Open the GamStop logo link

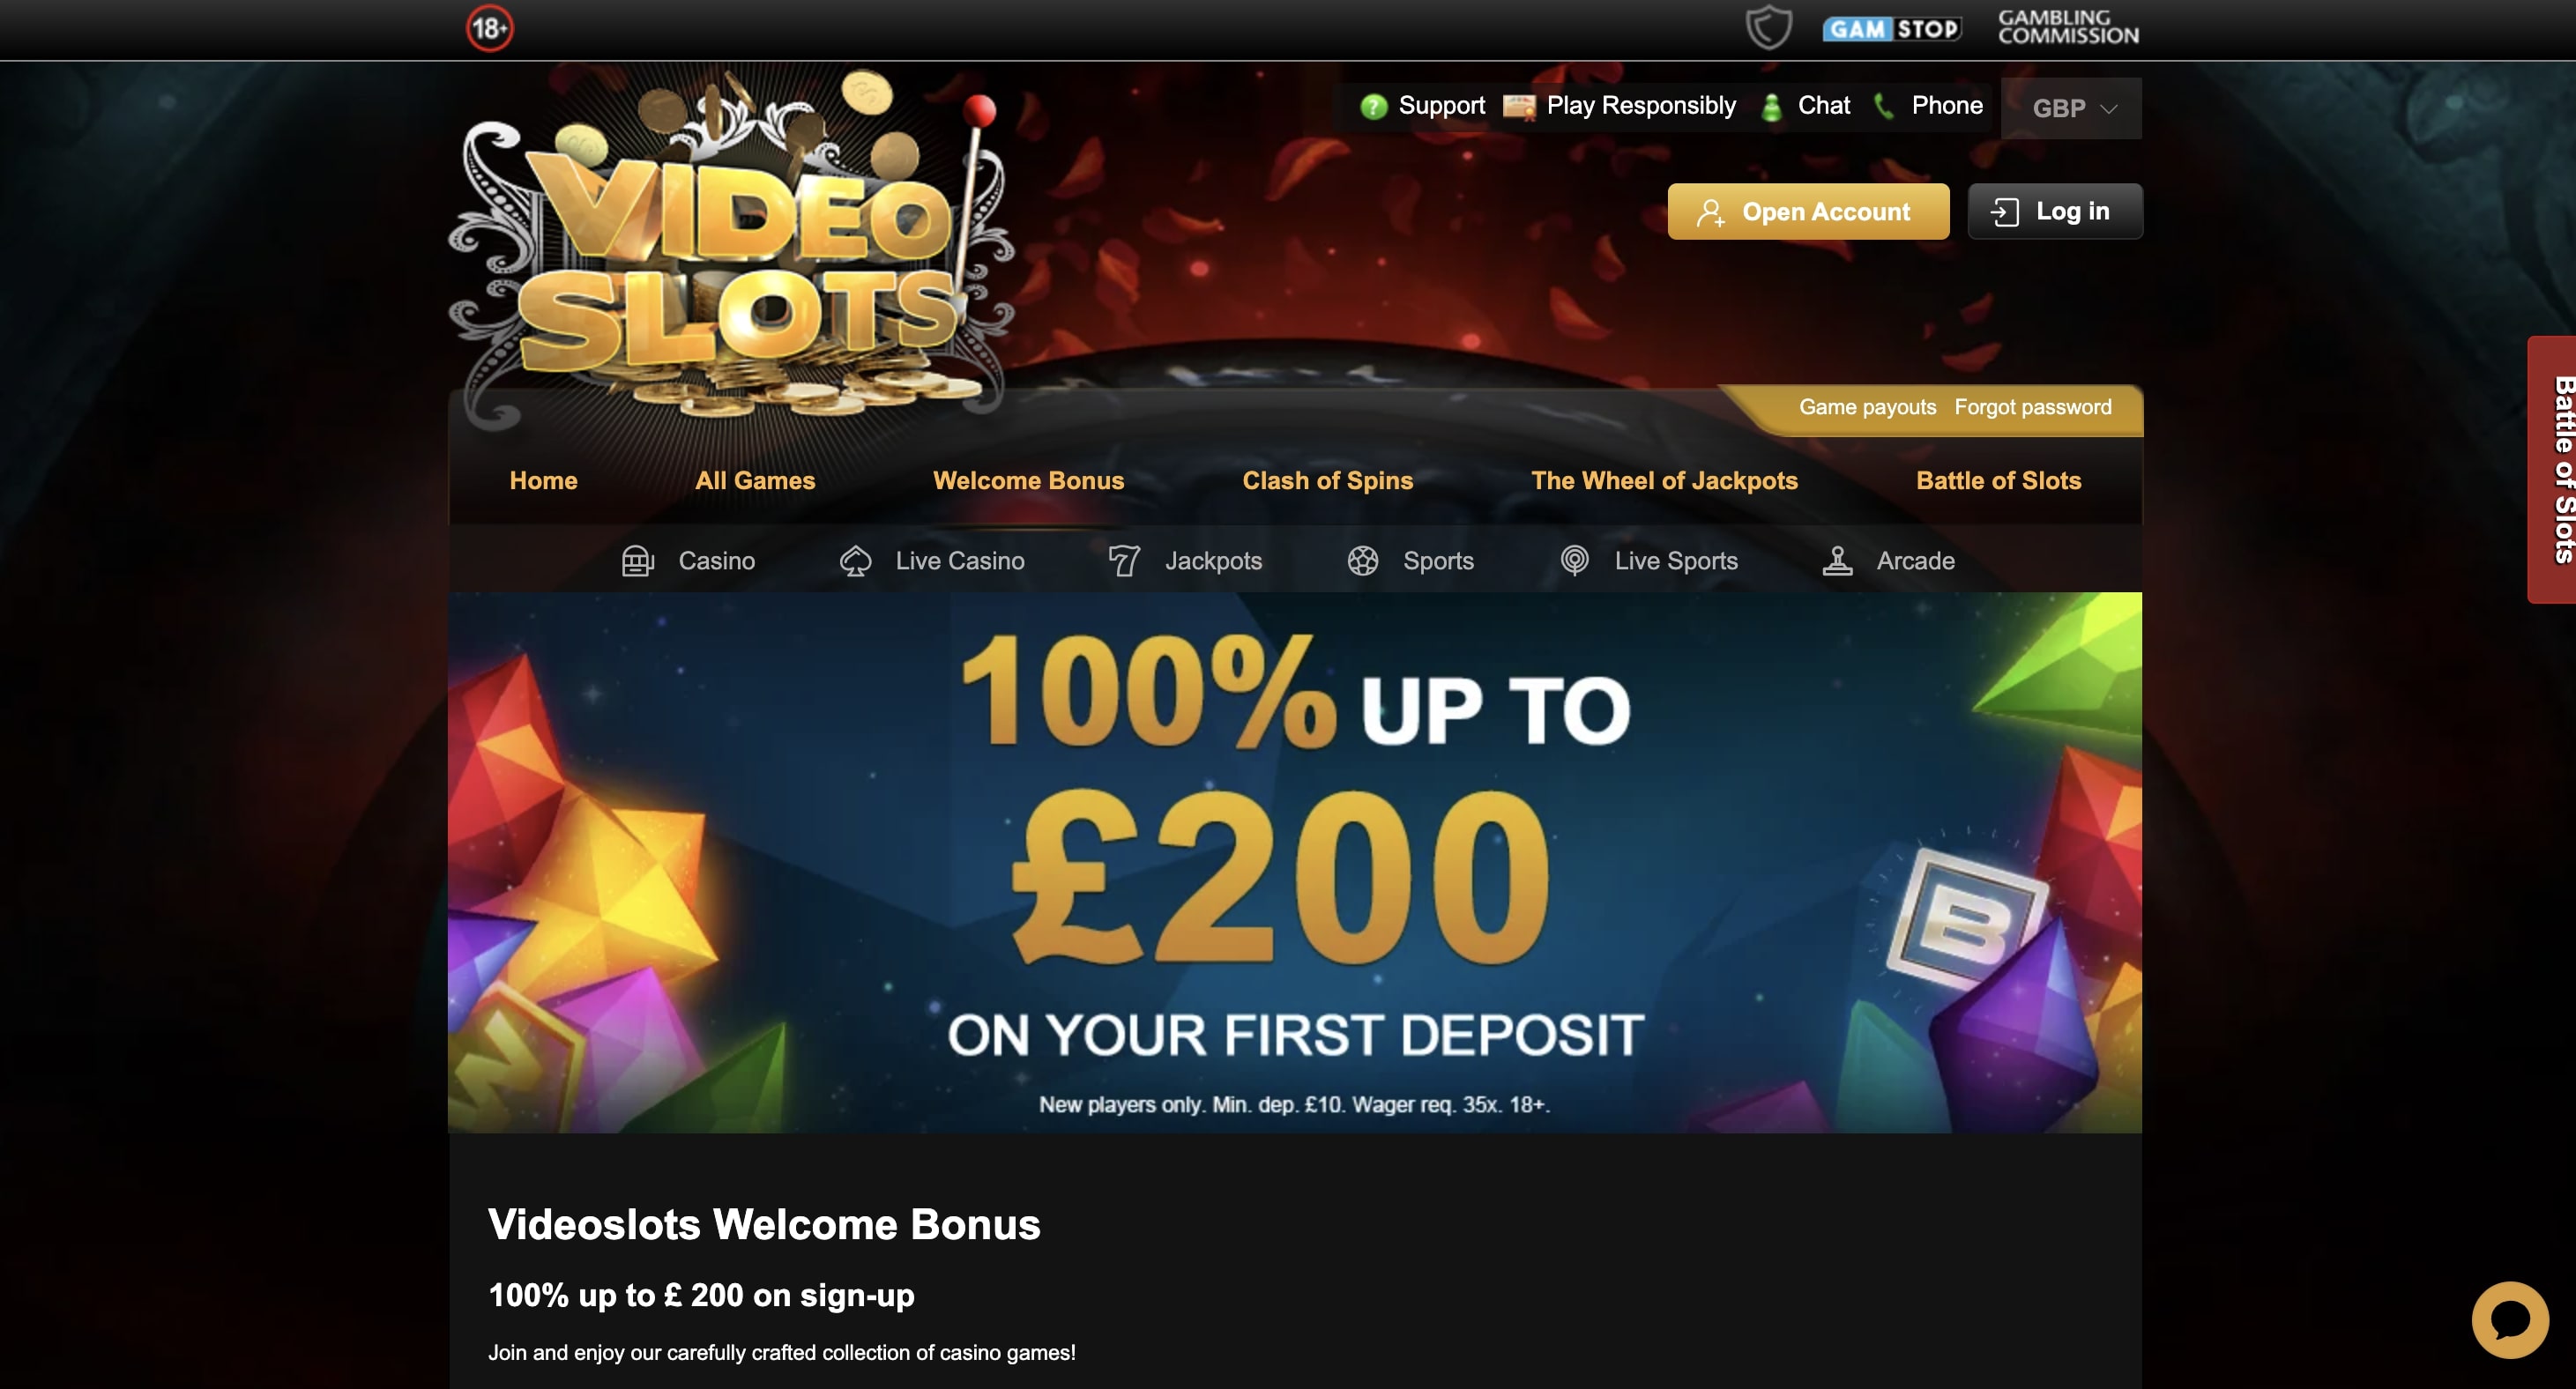click(x=1891, y=29)
